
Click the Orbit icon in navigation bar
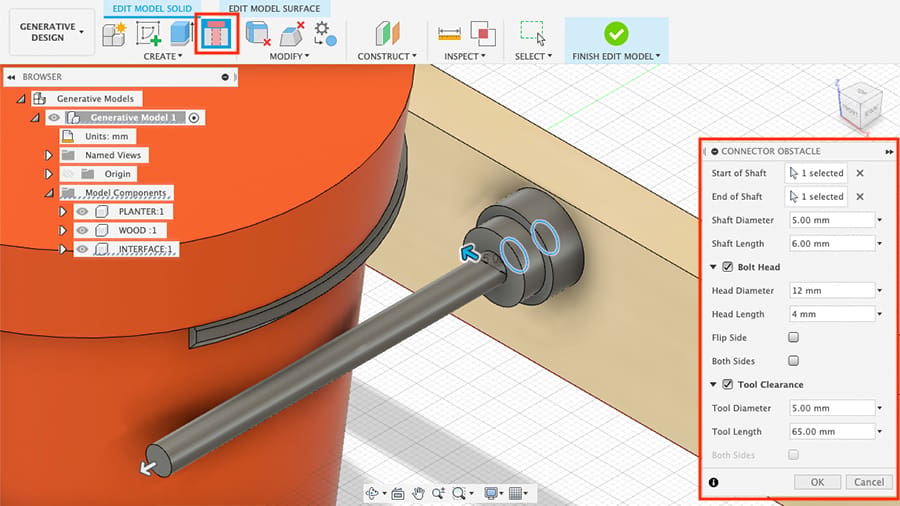[x=372, y=493]
